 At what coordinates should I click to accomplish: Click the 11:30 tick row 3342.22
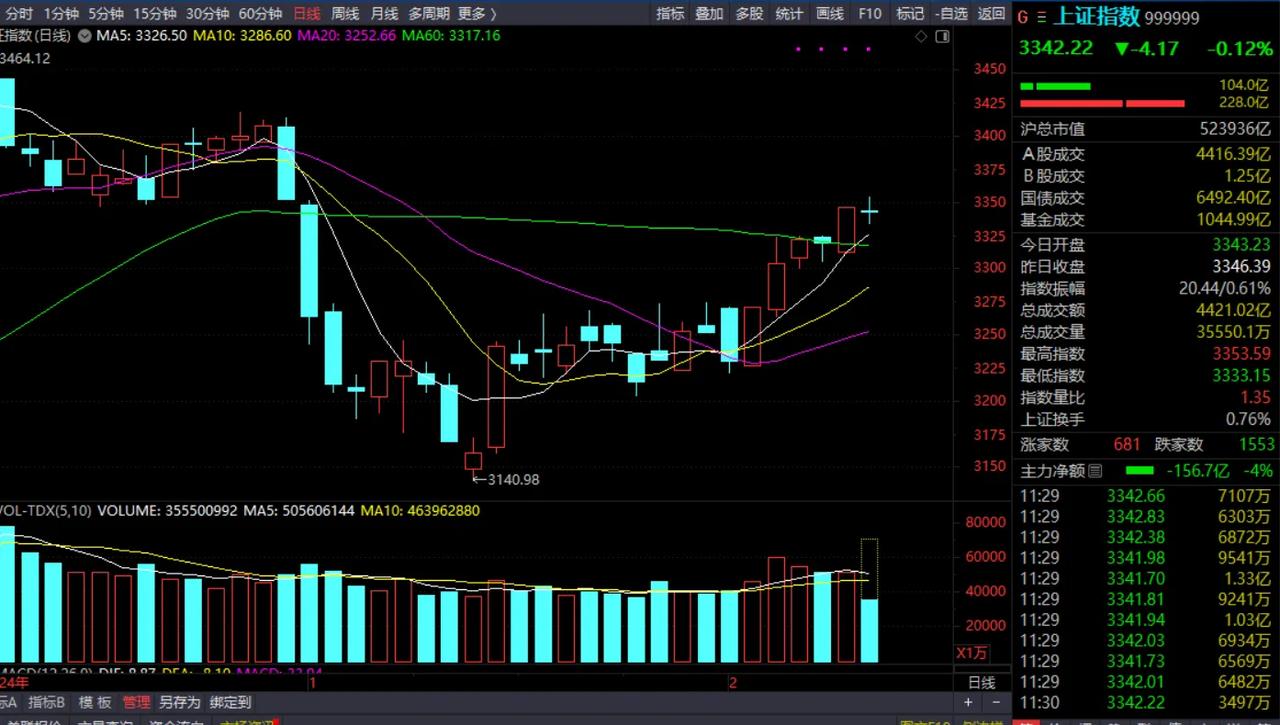click(x=1146, y=704)
